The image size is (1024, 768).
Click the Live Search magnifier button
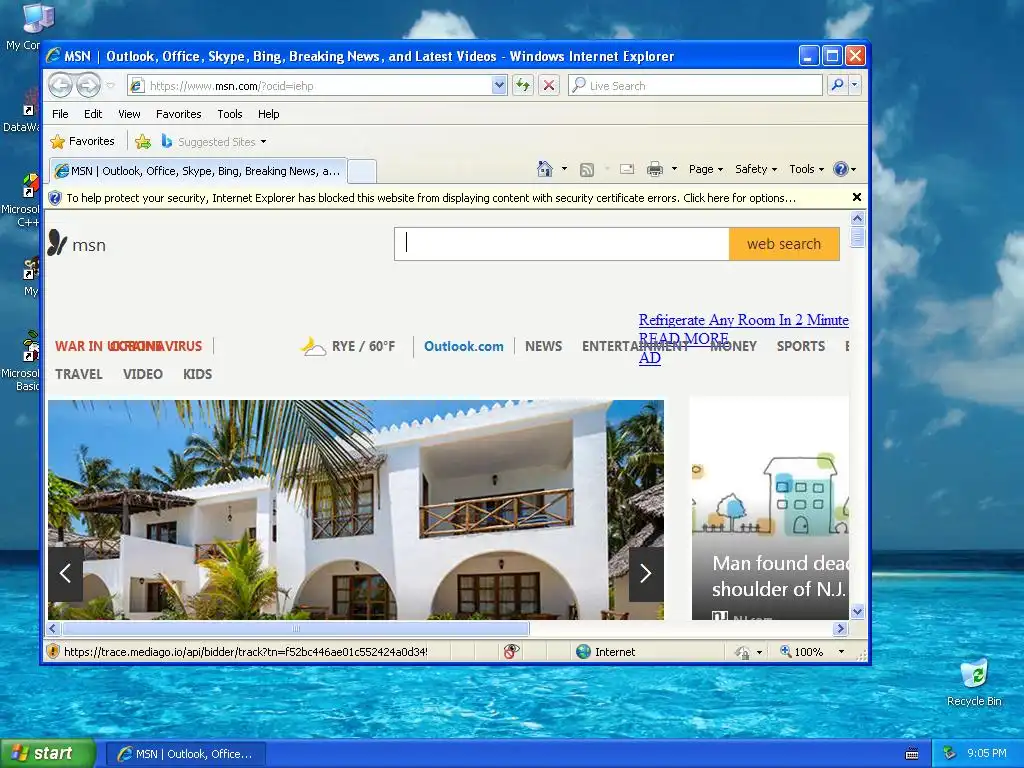click(x=837, y=86)
